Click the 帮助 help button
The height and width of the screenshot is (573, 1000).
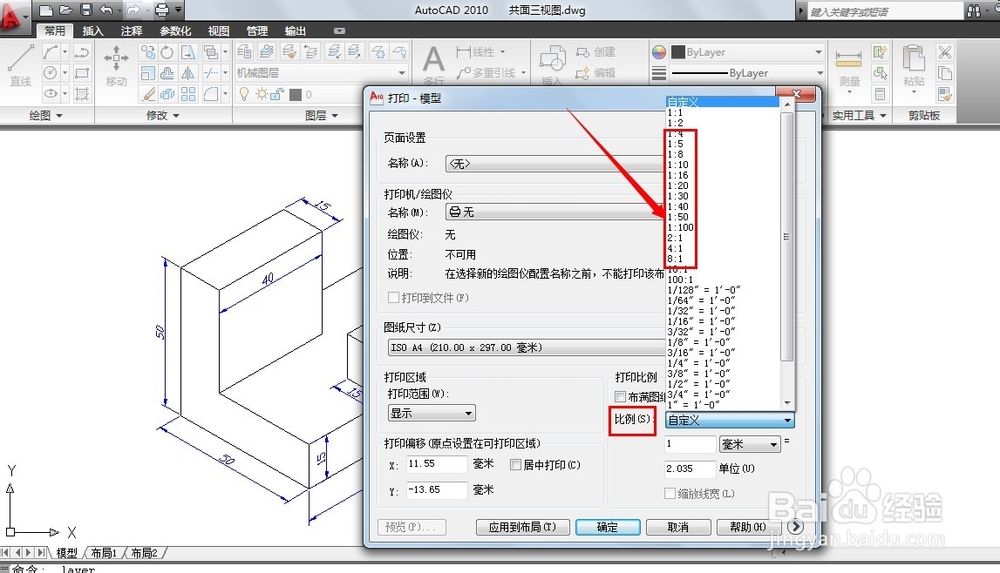747,527
